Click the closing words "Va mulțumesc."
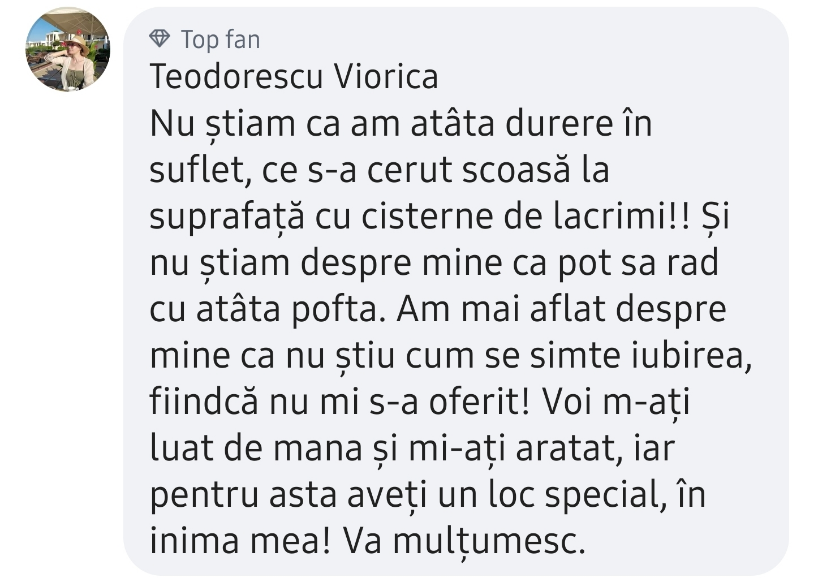The height and width of the screenshot is (580, 814). point(463,541)
